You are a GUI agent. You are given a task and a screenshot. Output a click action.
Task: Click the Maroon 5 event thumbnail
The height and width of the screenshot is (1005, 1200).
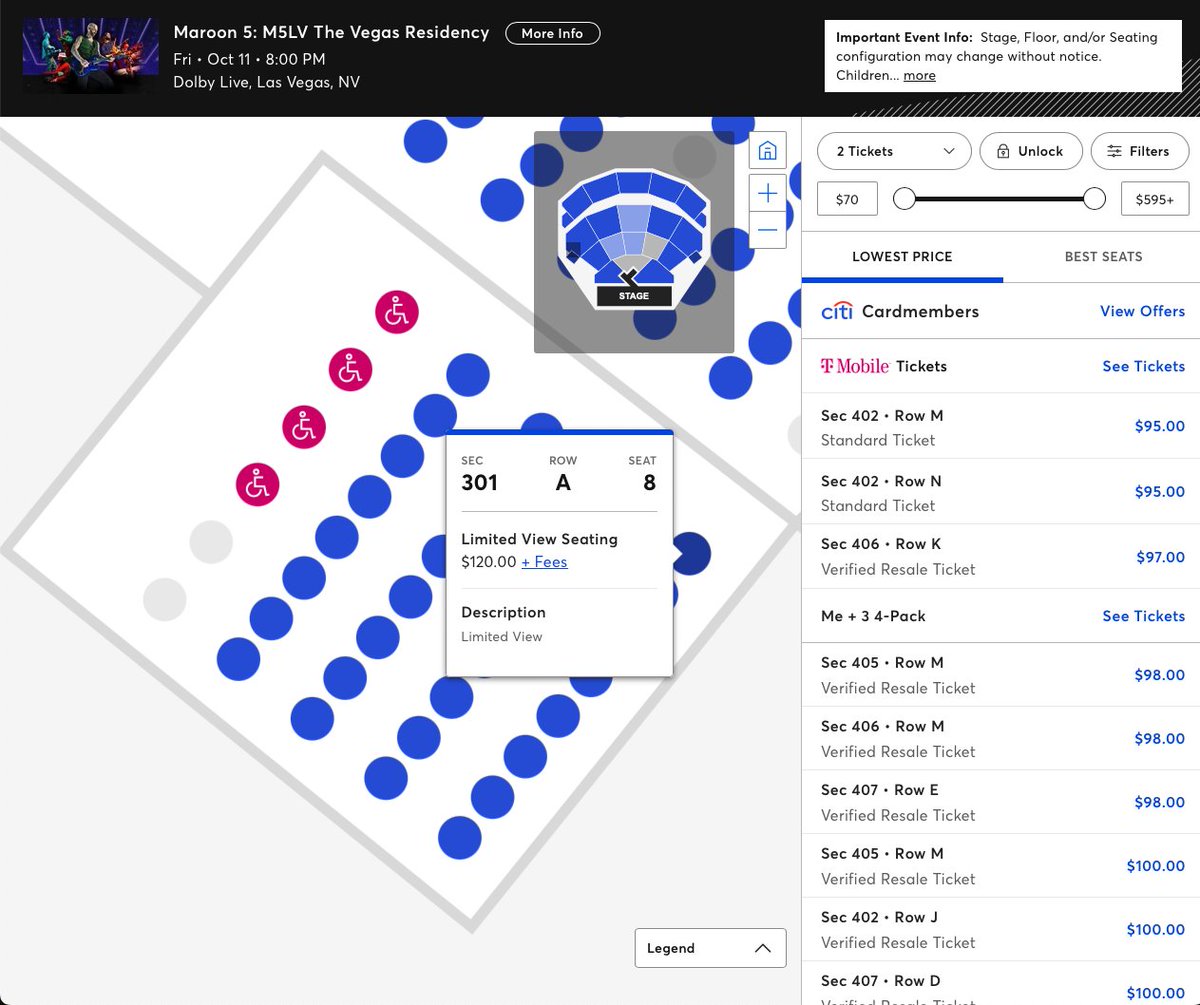point(91,56)
